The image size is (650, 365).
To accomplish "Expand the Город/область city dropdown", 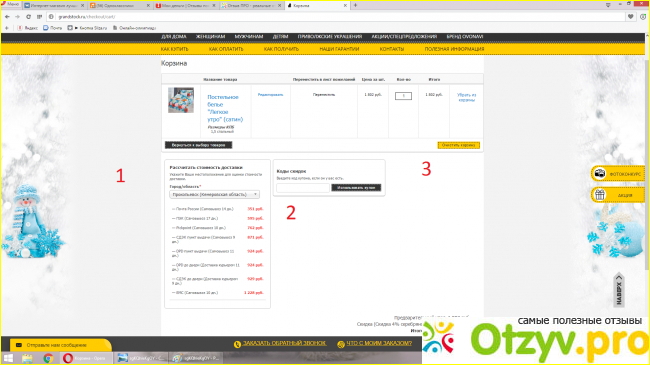I will tap(215, 194).
